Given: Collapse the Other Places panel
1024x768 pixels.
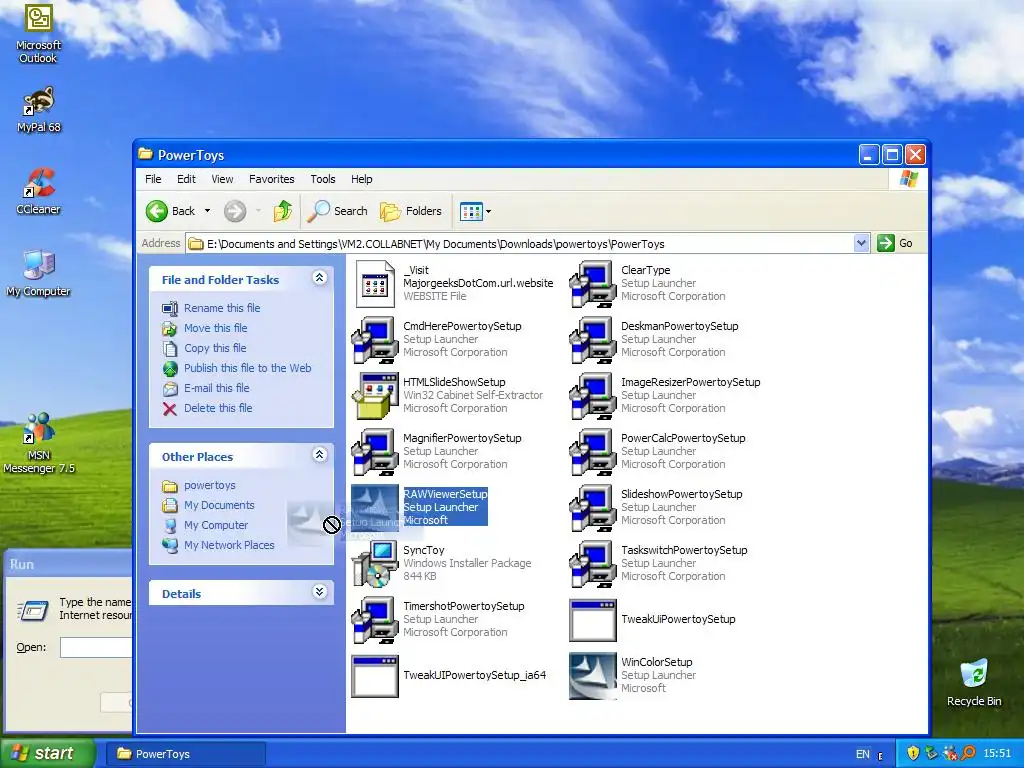Looking at the screenshot, I should click(x=319, y=455).
